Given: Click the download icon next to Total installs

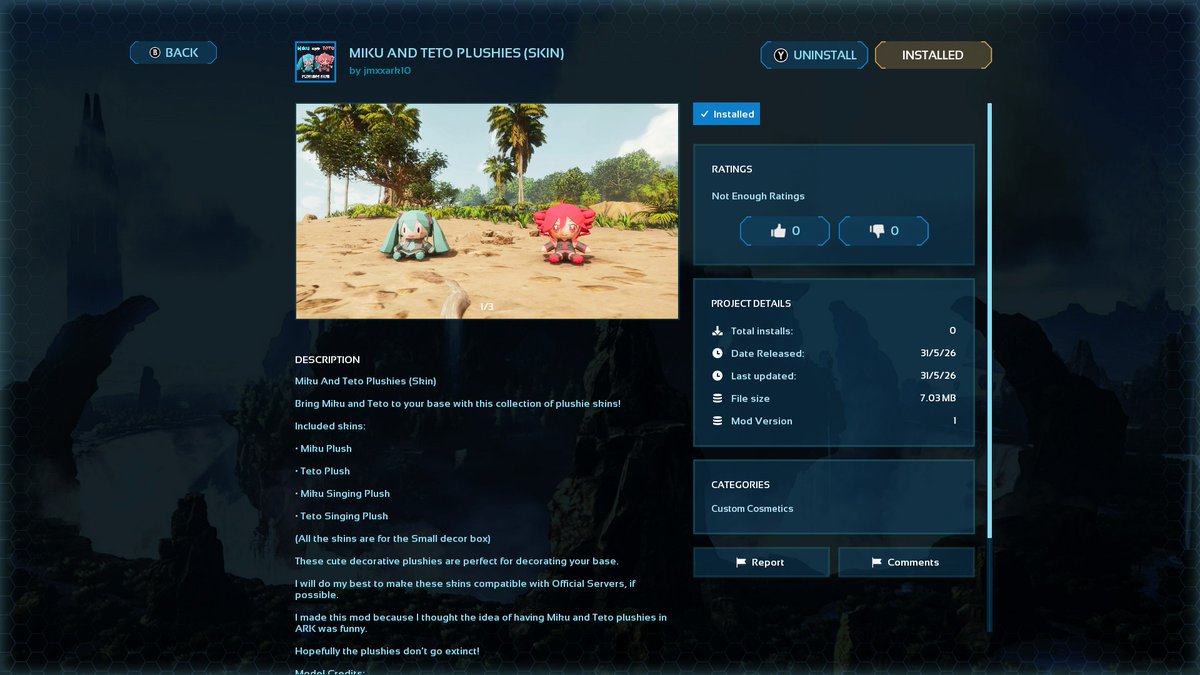Looking at the screenshot, I should [717, 331].
